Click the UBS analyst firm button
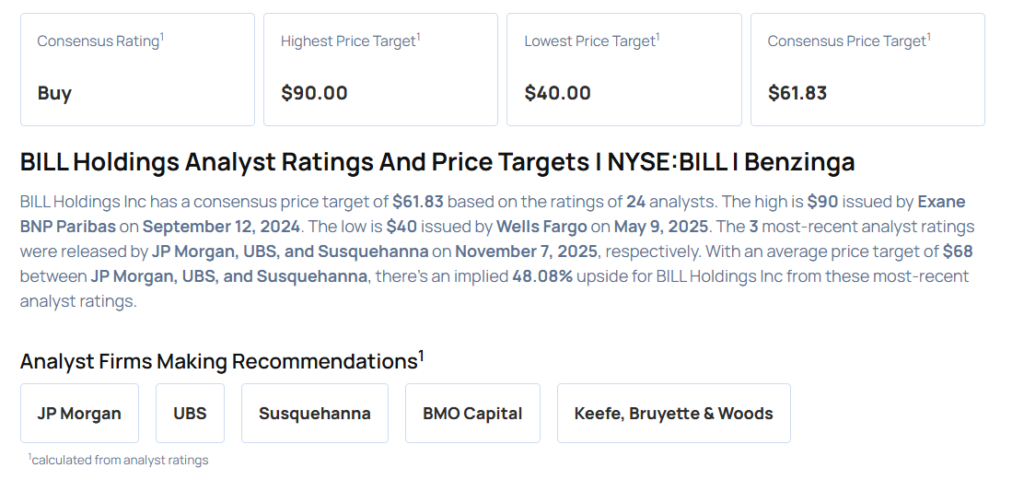Viewport: 1024px width, 503px height. coord(190,413)
